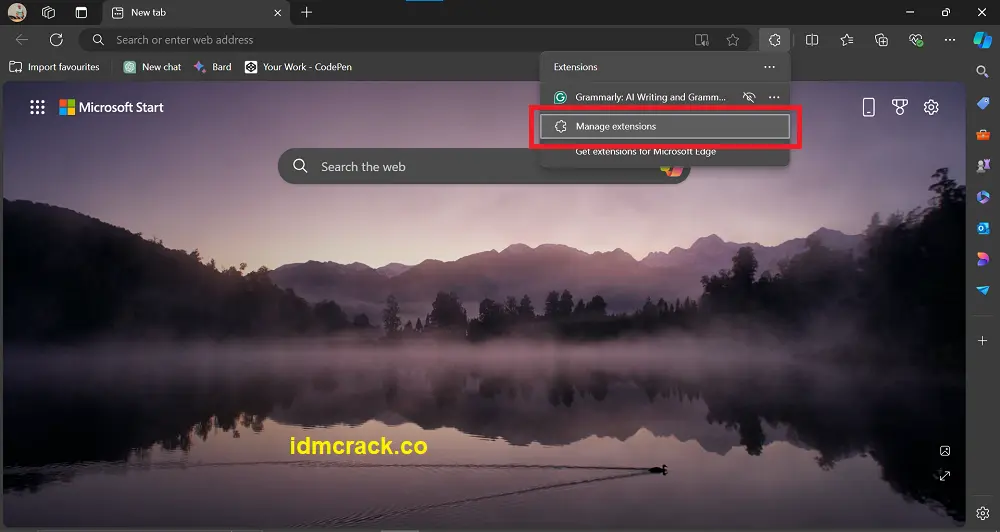Open Browser essentials heart icon
The width and height of the screenshot is (1000, 532).
(916, 40)
